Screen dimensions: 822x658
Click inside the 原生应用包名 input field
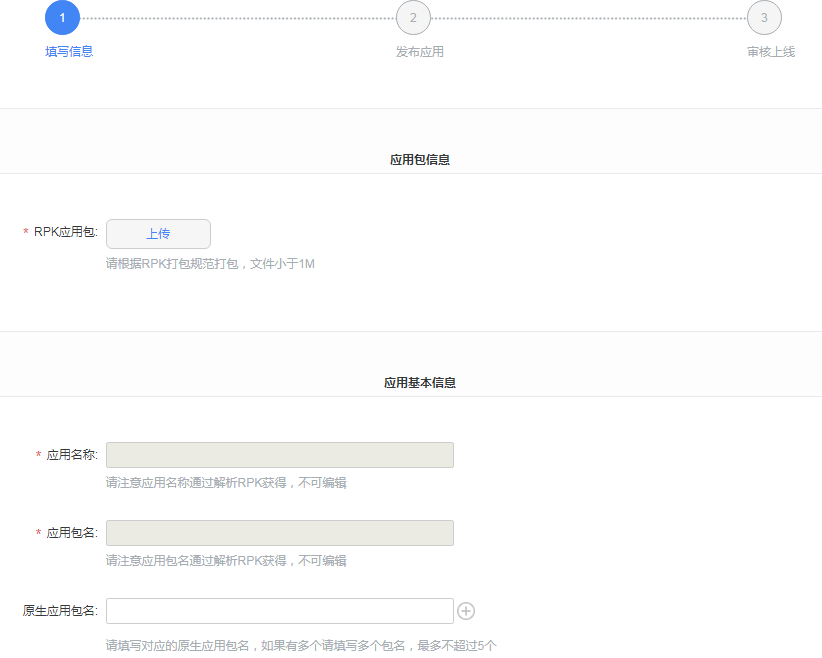(x=280, y=611)
